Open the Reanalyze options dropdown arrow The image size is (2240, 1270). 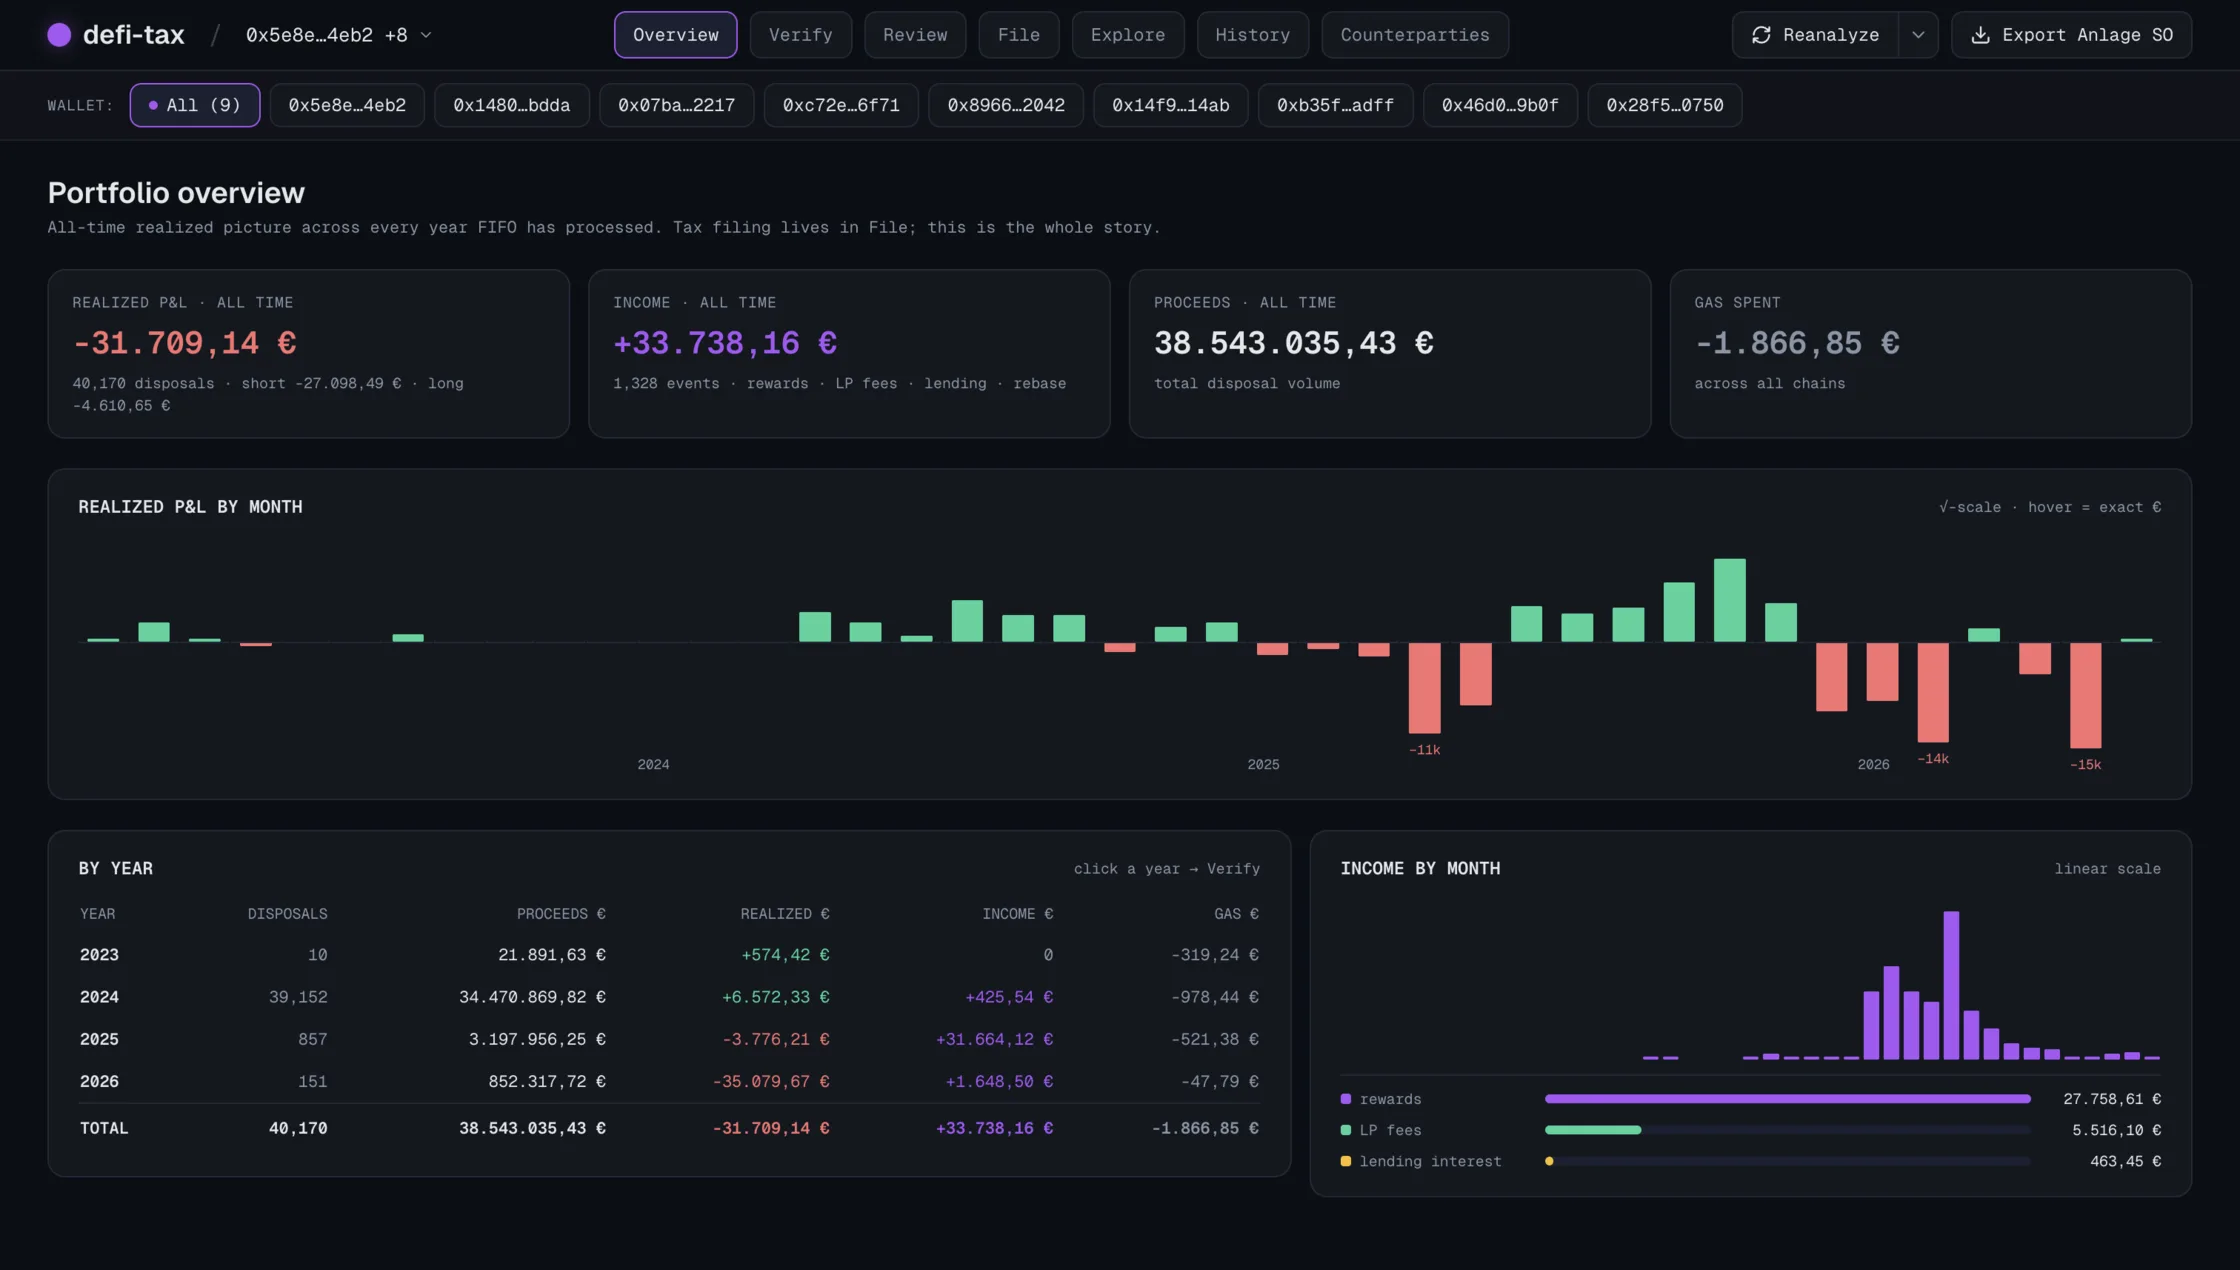[x=1918, y=35]
